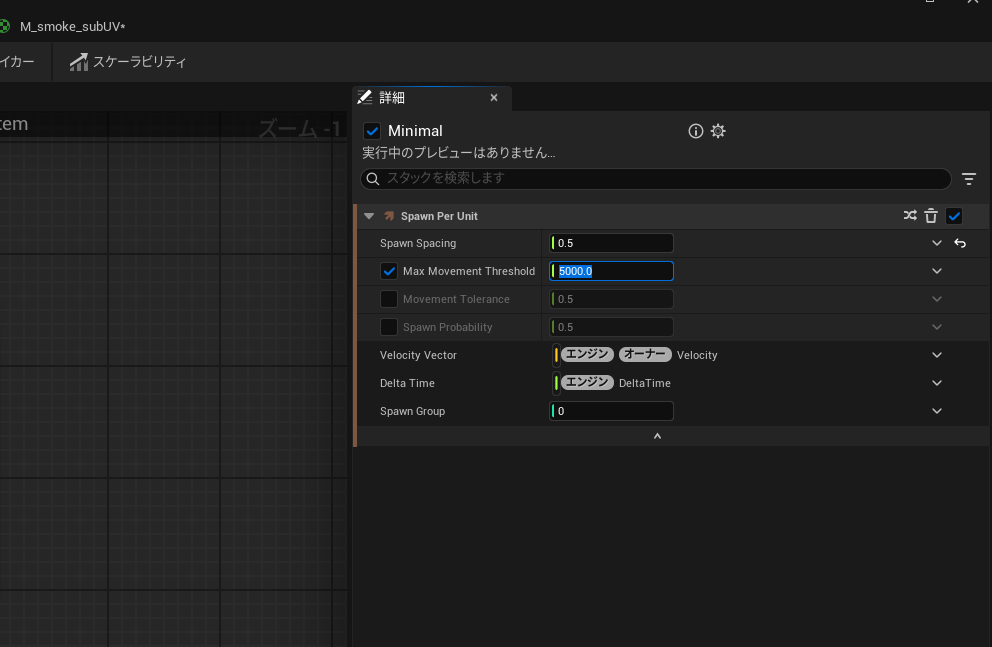Click the shuffle icon on Spawn Per Unit

pyautogui.click(x=910, y=216)
